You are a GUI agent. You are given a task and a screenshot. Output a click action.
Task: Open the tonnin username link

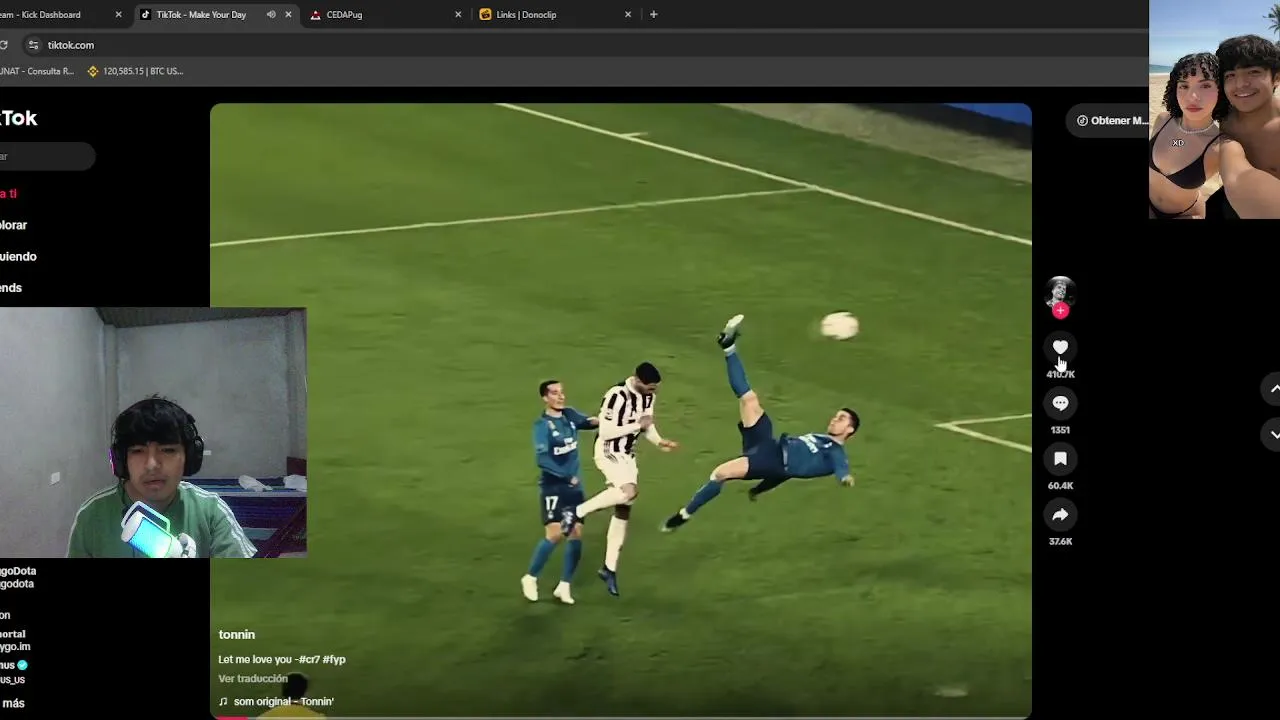(237, 635)
